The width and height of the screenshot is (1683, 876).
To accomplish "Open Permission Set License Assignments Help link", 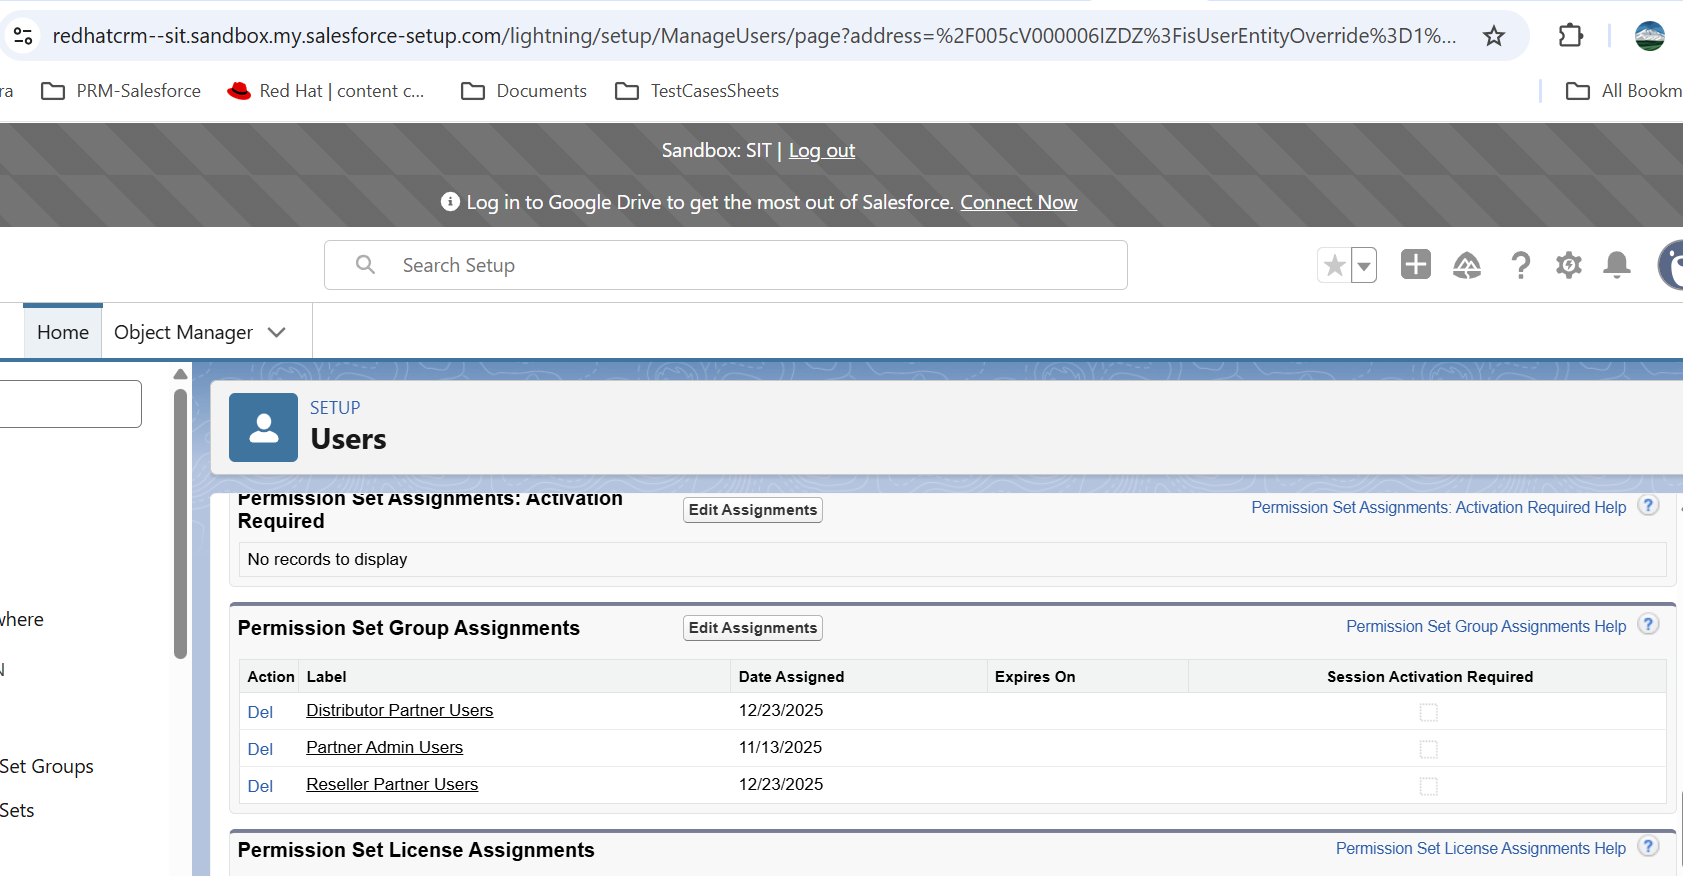I will (x=1481, y=849).
